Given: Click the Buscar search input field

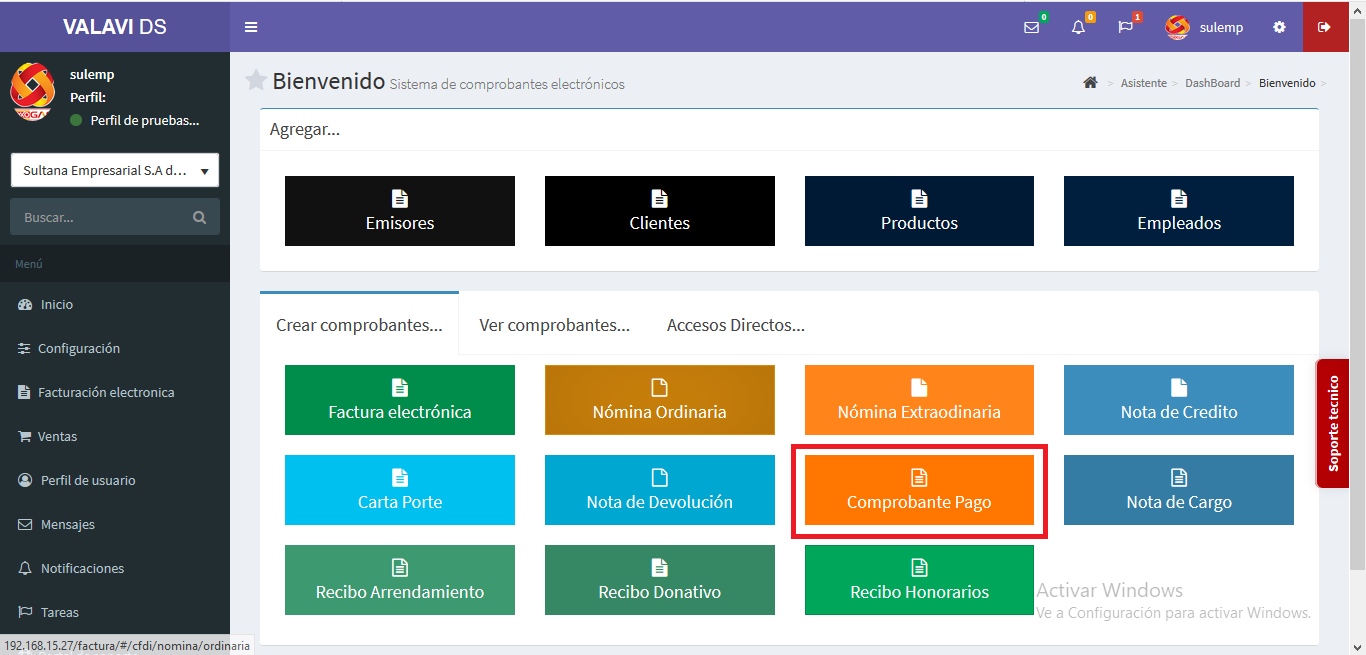Looking at the screenshot, I should coord(100,217).
